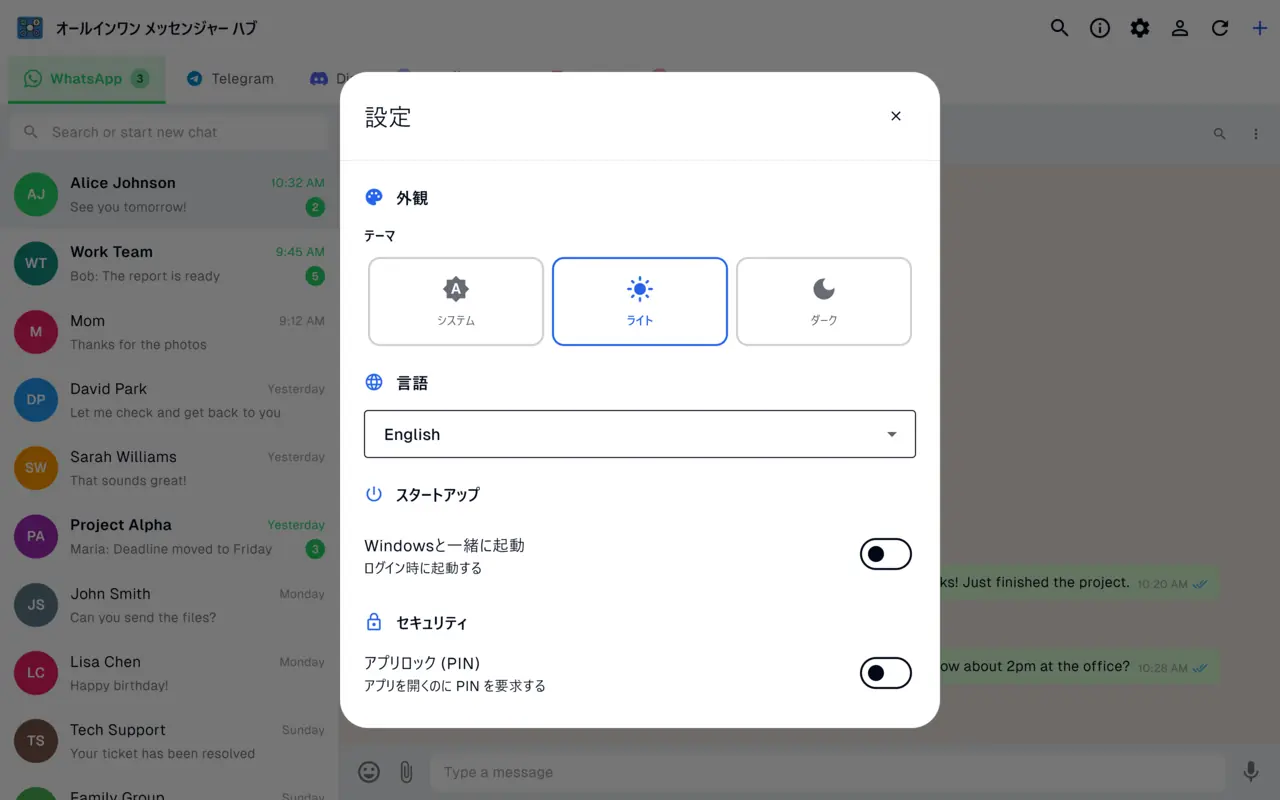The width and height of the screenshot is (1280, 800).
Task: Open Tech Support chat
Action: point(169,741)
